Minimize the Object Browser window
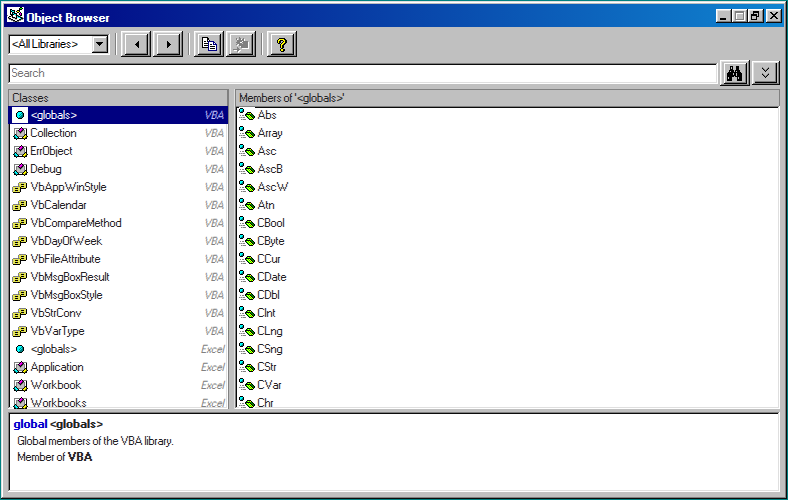This screenshot has height=500, width=788. 723,16
